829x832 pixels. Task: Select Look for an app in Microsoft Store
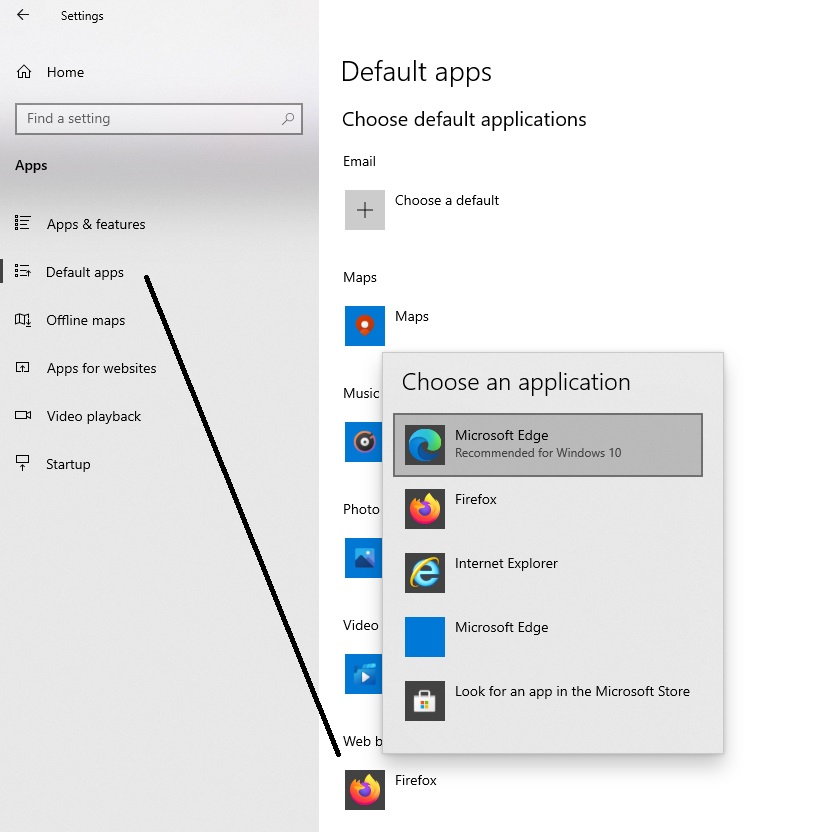(x=548, y=701)
